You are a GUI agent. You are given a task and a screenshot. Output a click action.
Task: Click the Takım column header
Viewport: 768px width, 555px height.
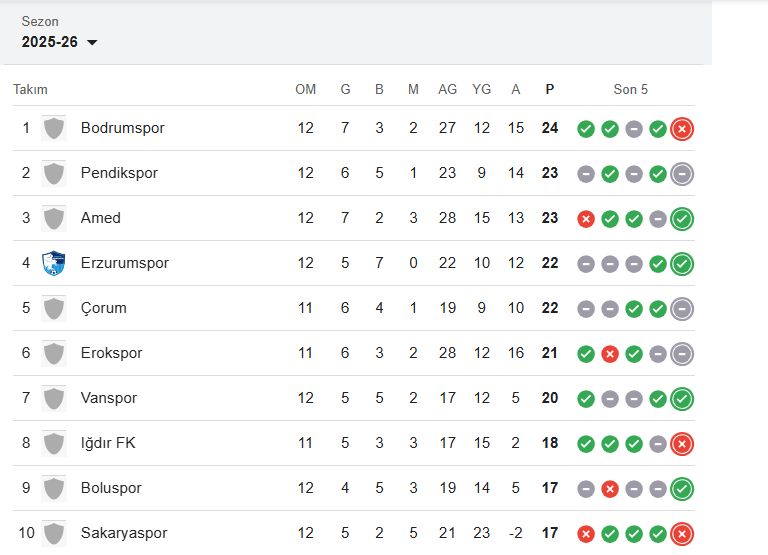coord(30,89)
